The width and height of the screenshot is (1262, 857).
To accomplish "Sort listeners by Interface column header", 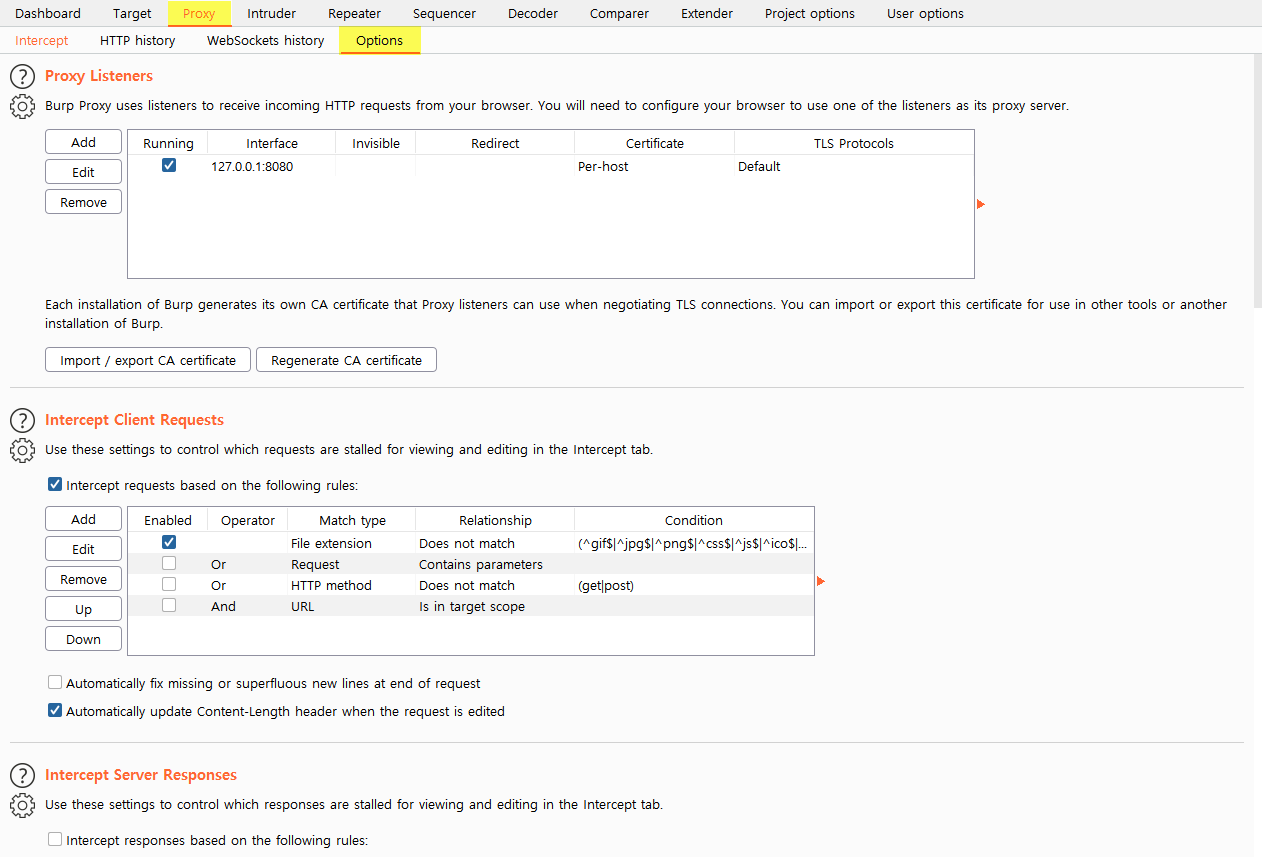I will tap(272, 143).
